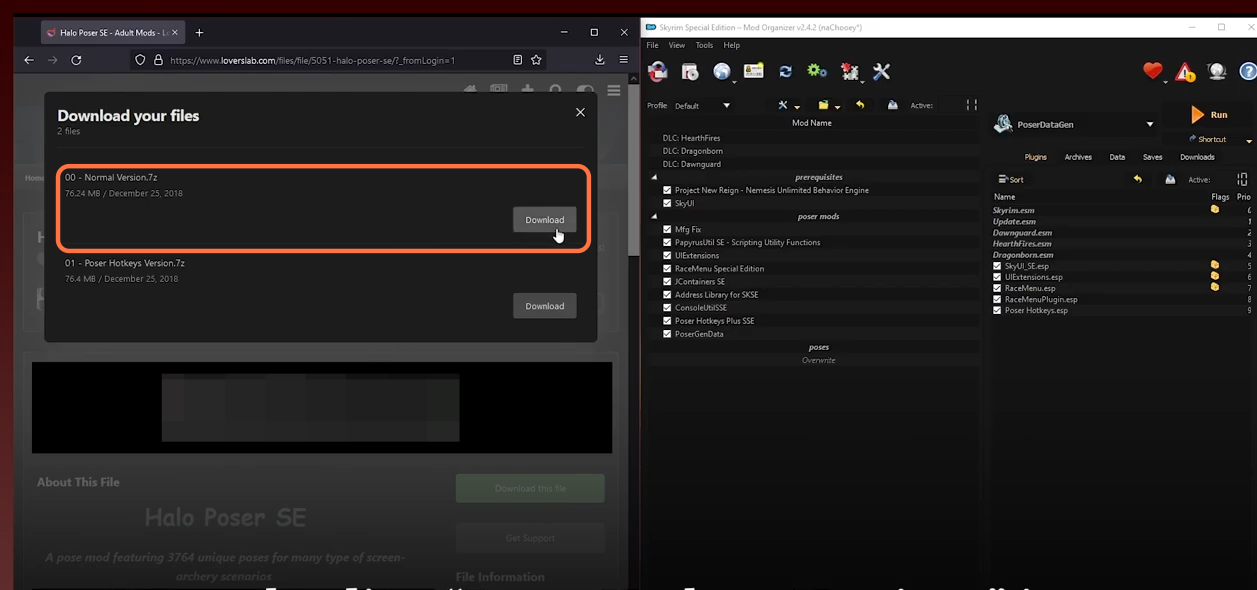Click the Refresh arrows icon in Mod Organizer
This screenshot has width=1257, height=590.
click(x=786, y=71)
